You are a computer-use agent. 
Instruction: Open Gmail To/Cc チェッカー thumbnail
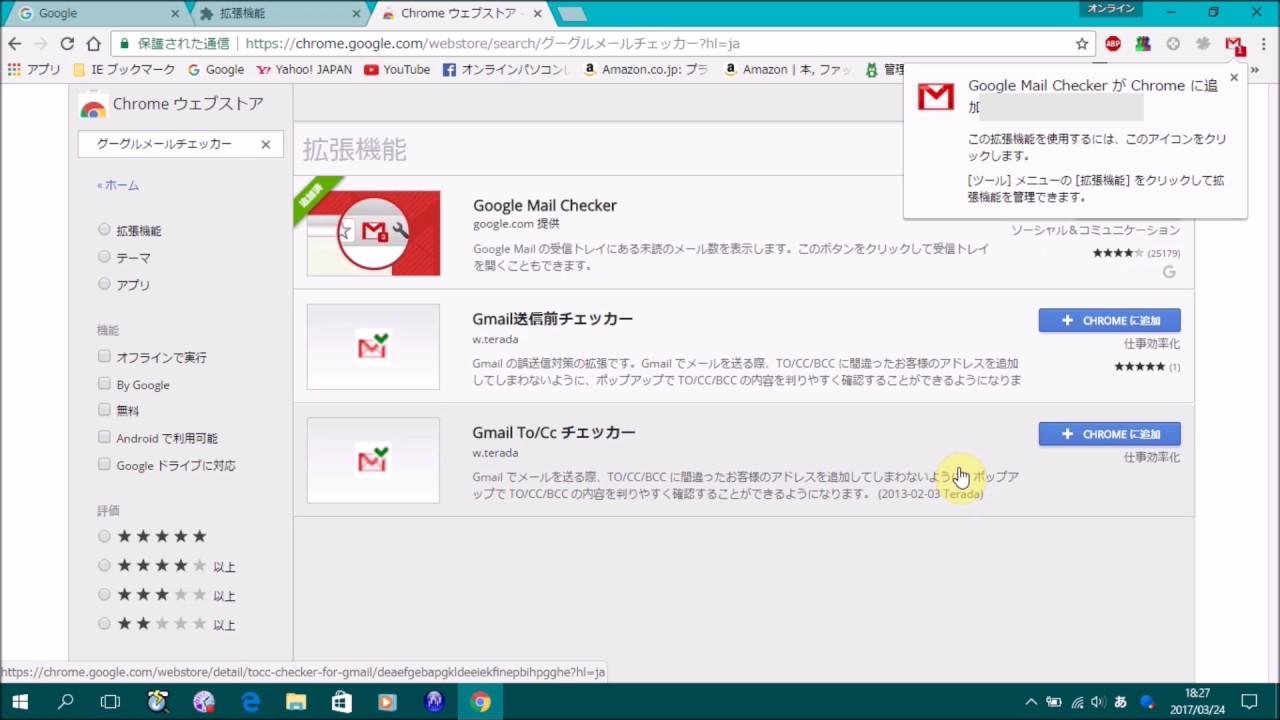pos(373,460)
